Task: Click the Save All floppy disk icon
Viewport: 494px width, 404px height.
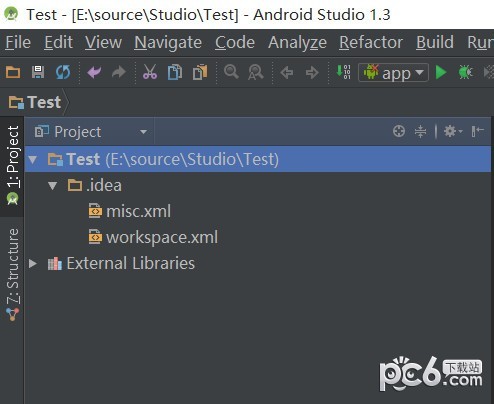Action: (38, 72)
